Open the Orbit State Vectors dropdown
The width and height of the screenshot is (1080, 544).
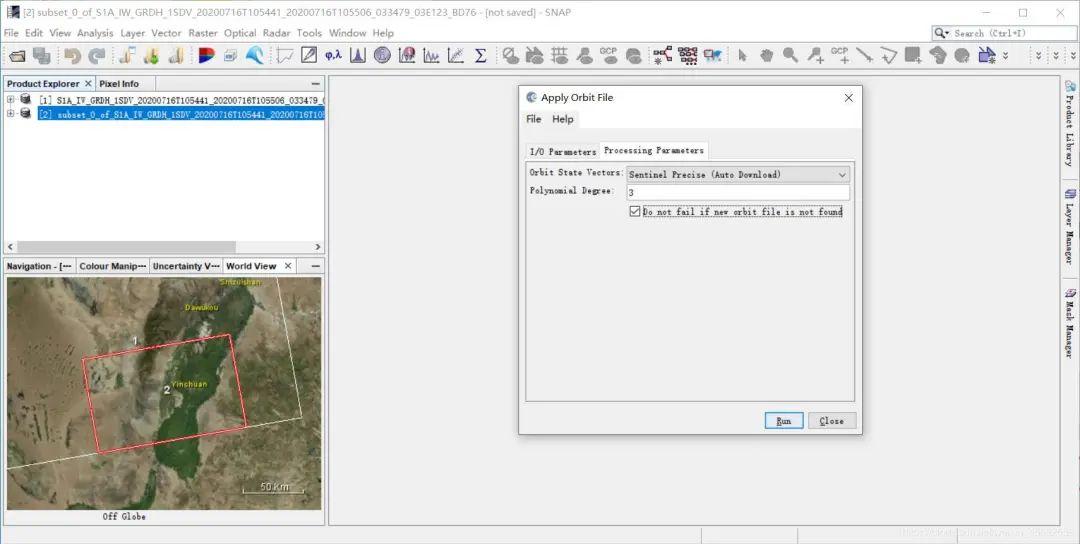(x=738, y=174)
